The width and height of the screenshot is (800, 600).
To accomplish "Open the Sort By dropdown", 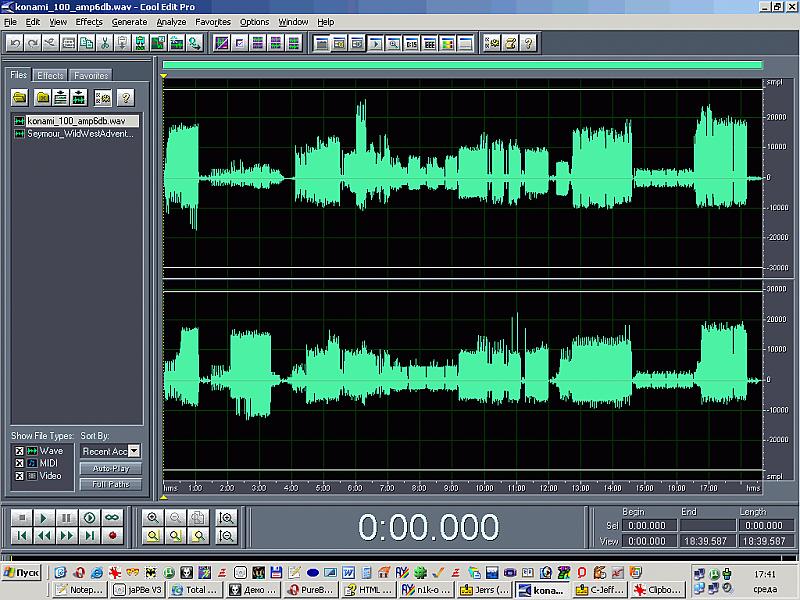I will [135, 451].
